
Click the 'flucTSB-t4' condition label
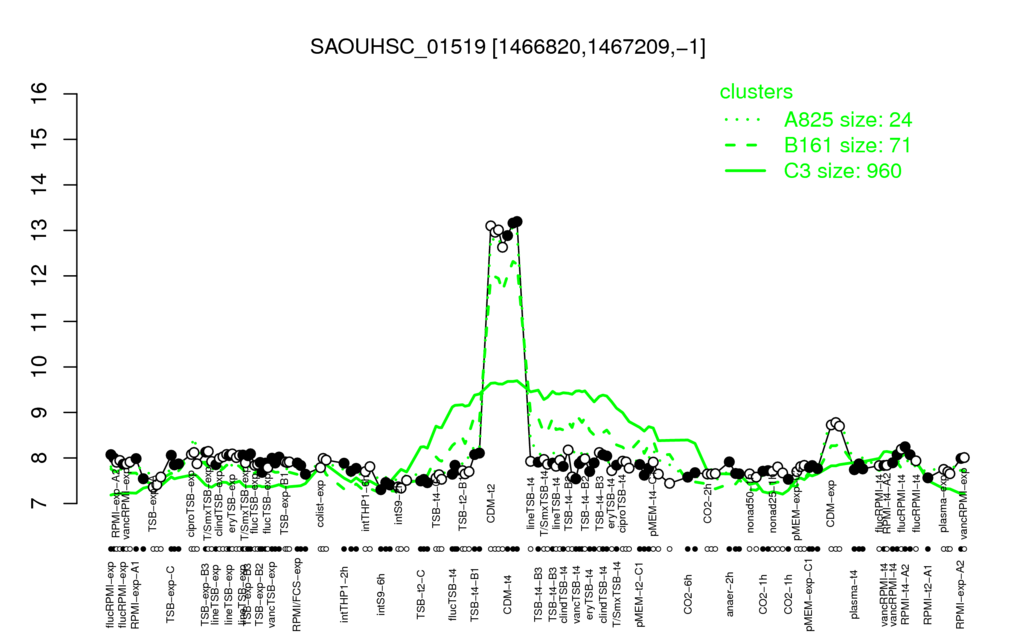tap(453, 594)
